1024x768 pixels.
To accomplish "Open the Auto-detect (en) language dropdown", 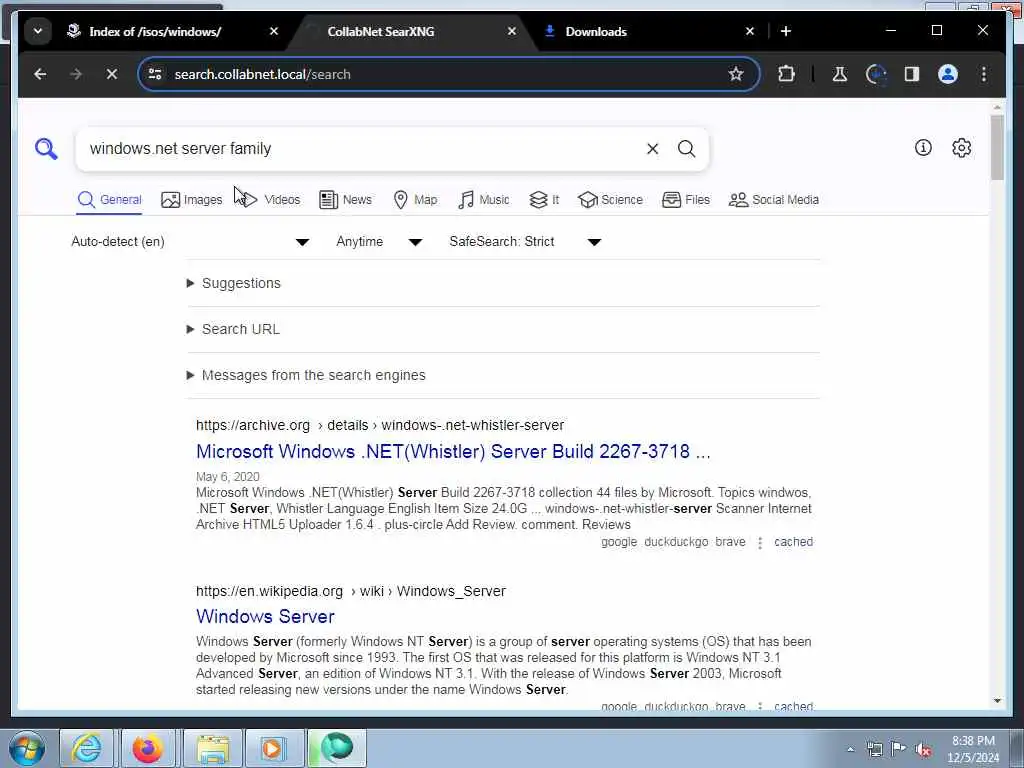I will coord(190,242).
